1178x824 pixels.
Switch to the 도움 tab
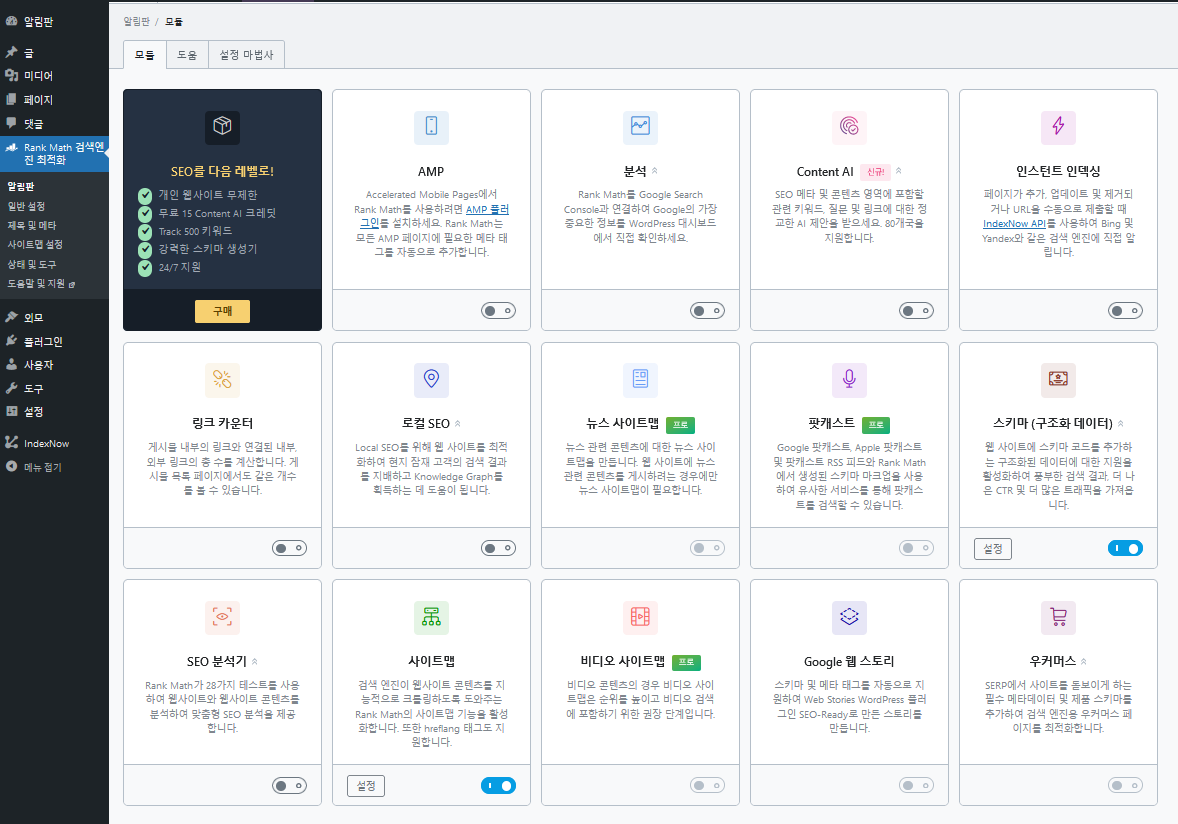coord(186,56)
